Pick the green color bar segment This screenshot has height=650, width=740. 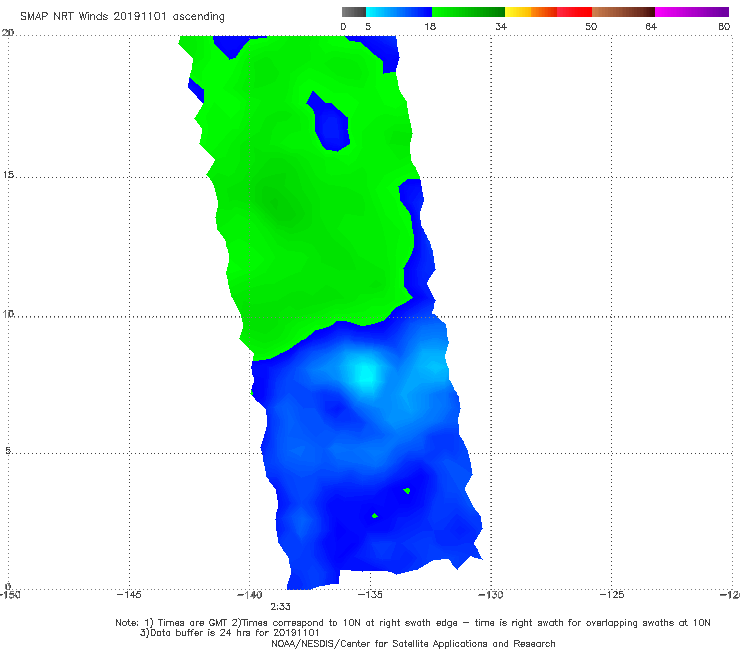point(468,12)
